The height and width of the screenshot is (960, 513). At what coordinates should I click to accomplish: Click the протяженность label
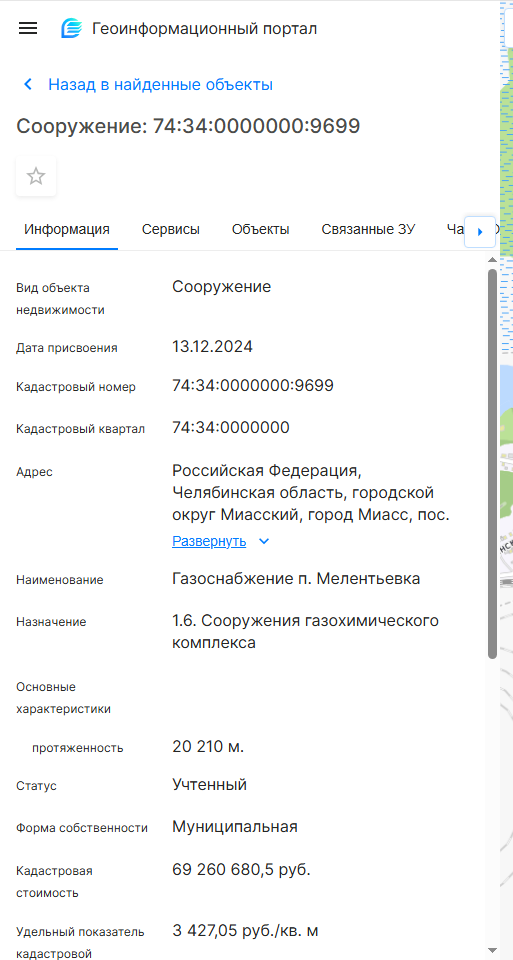click(x=78, y=748)
